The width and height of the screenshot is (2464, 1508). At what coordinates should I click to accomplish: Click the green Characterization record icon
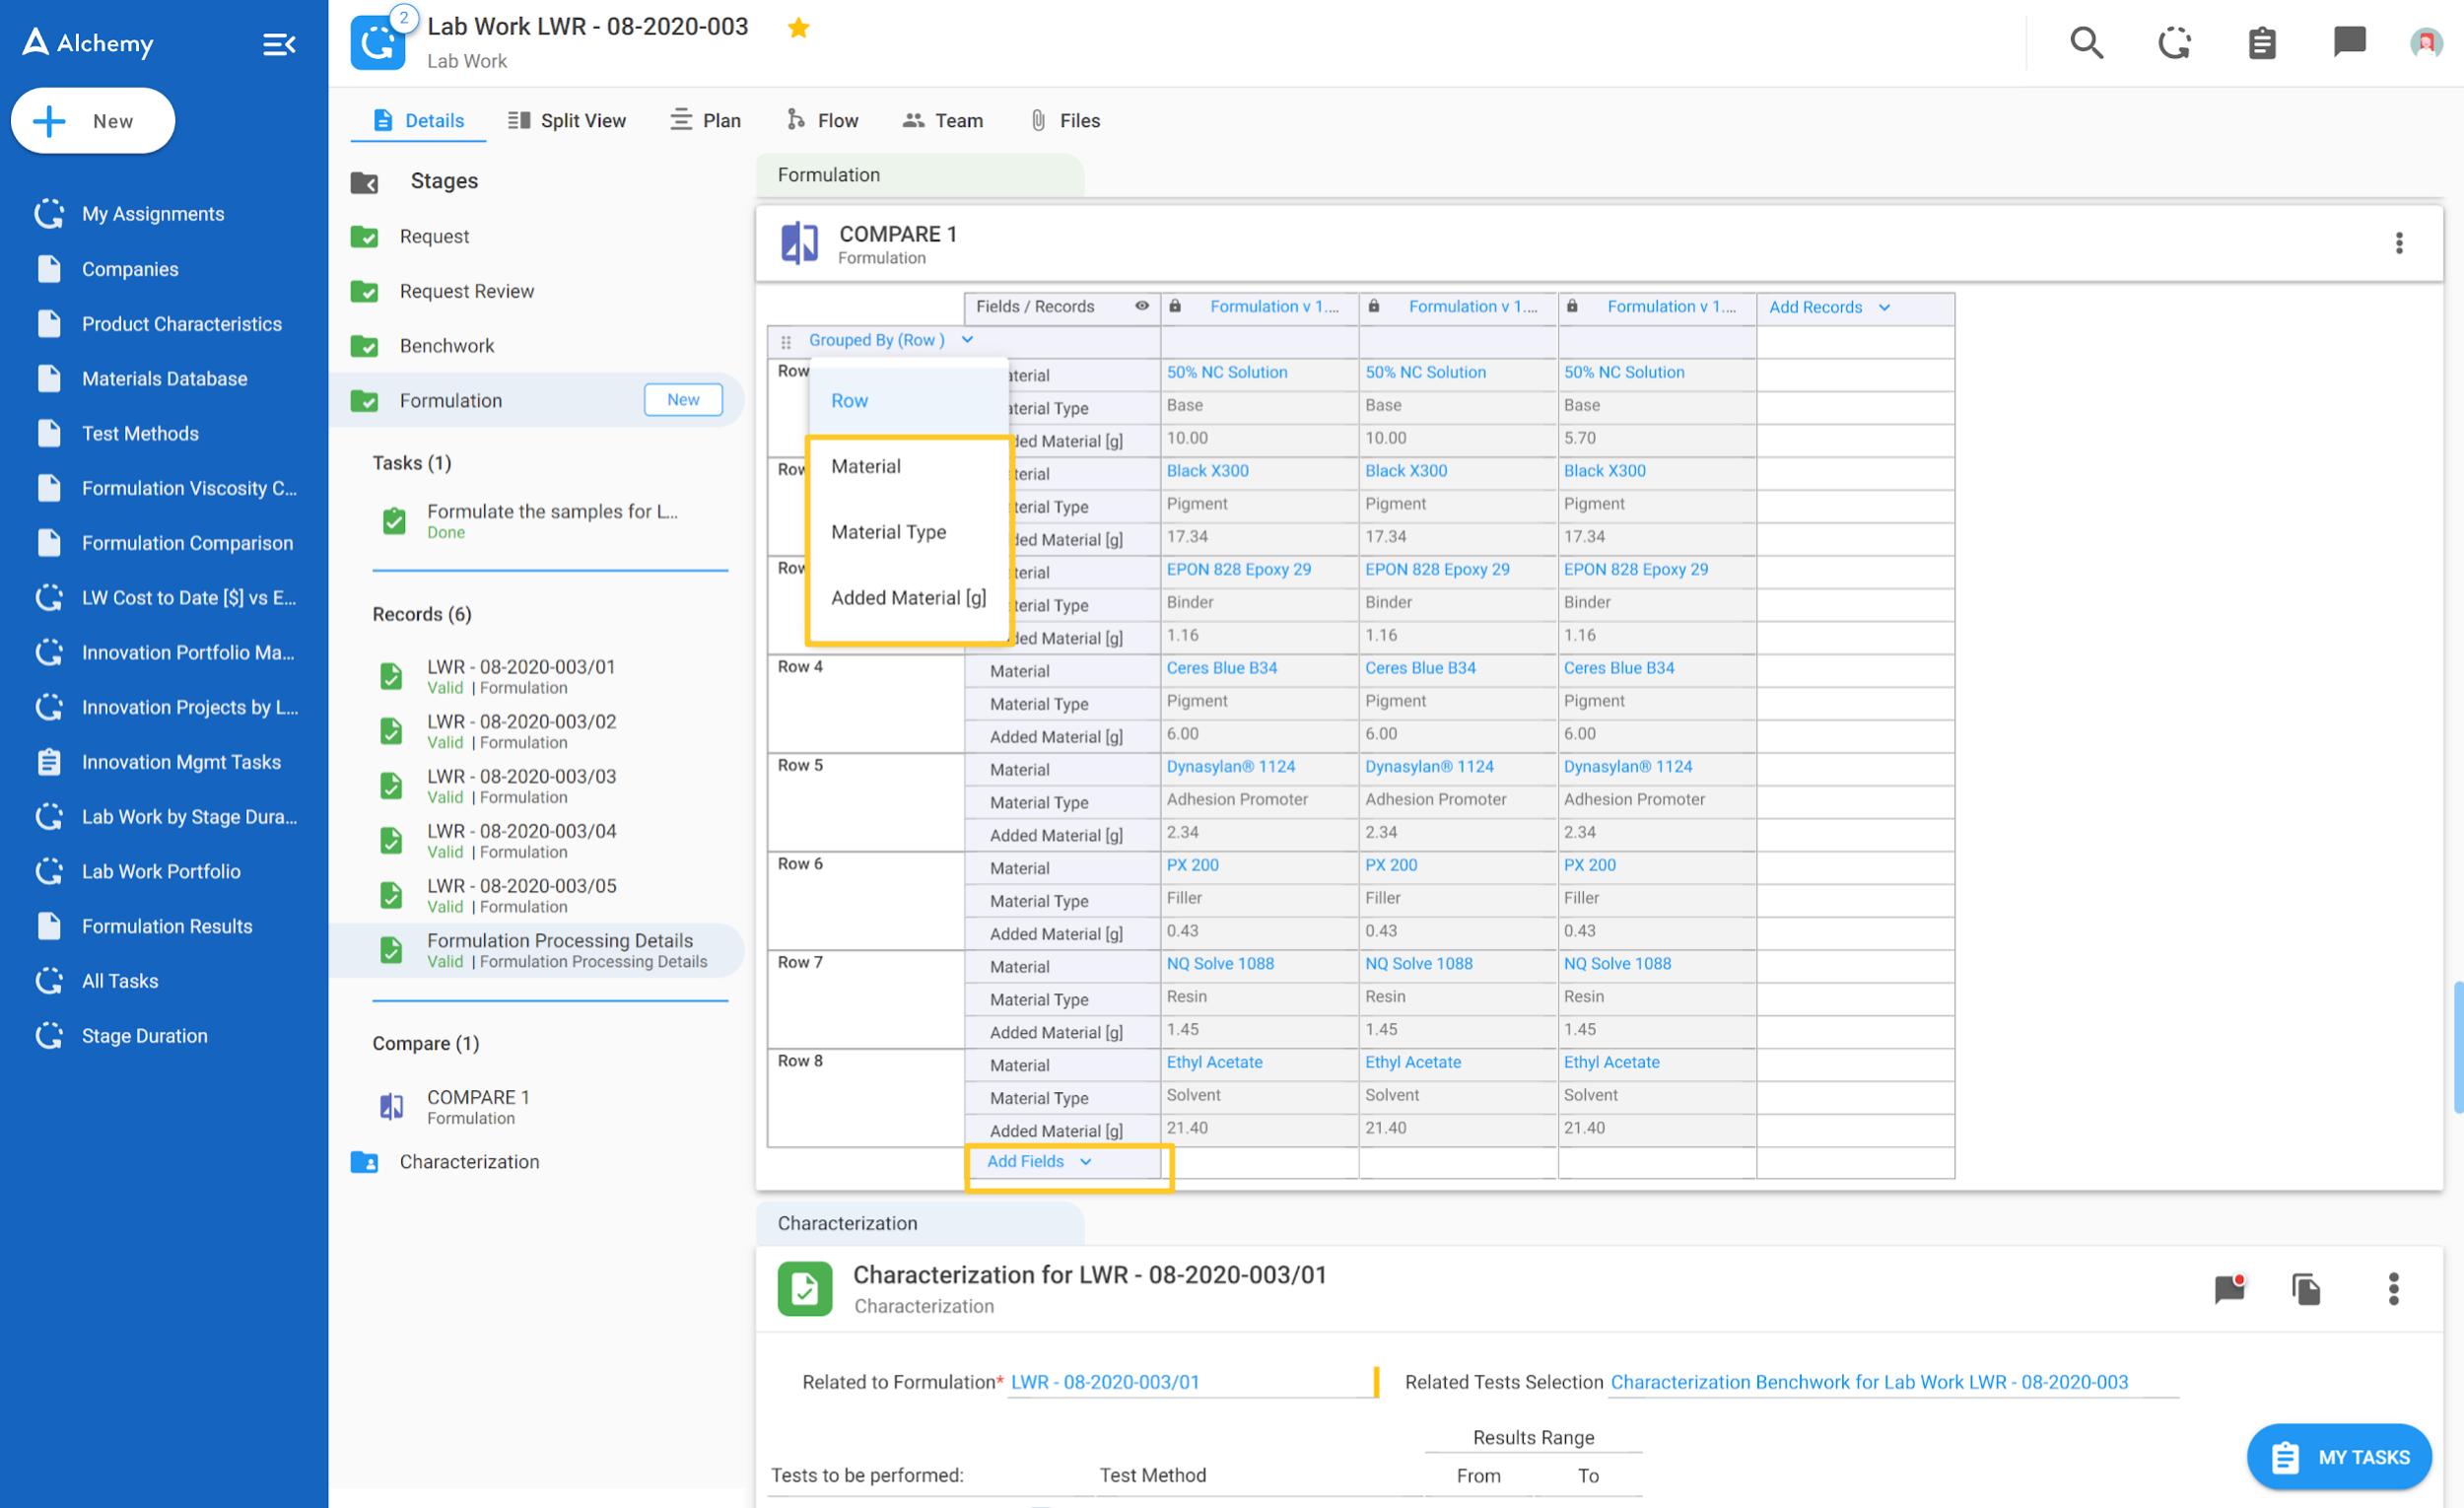tap(805, 1289)
